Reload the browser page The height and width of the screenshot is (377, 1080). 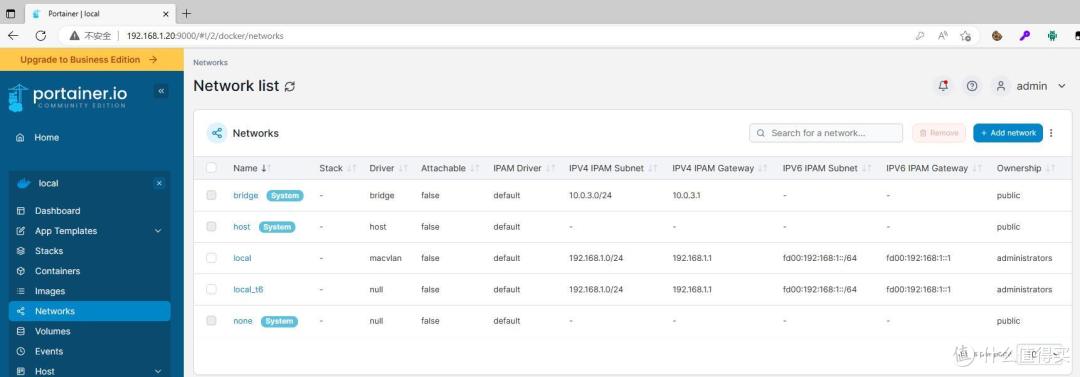tap(41, 36)
